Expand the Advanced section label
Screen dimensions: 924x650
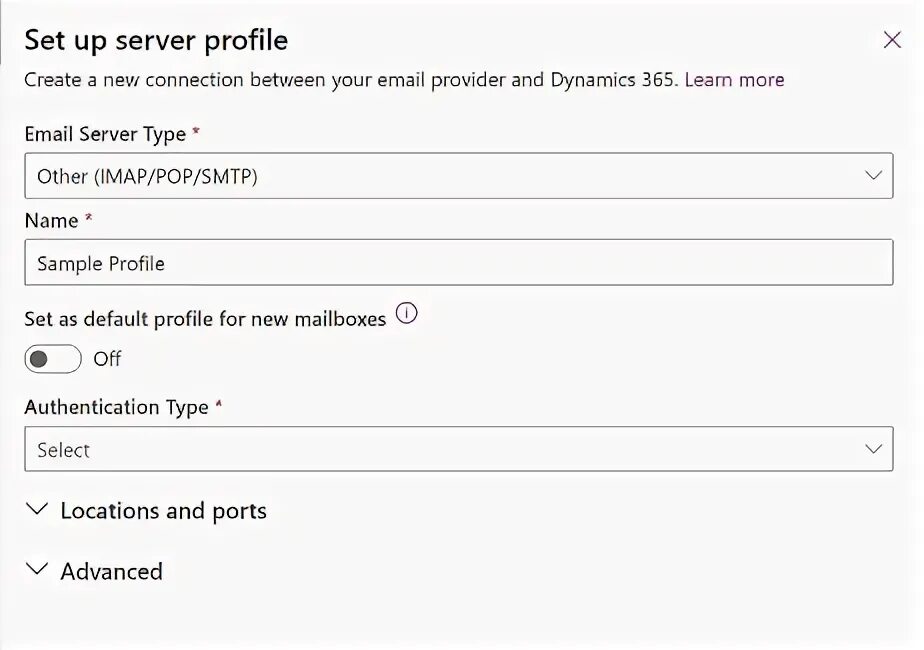click(111, 571)
